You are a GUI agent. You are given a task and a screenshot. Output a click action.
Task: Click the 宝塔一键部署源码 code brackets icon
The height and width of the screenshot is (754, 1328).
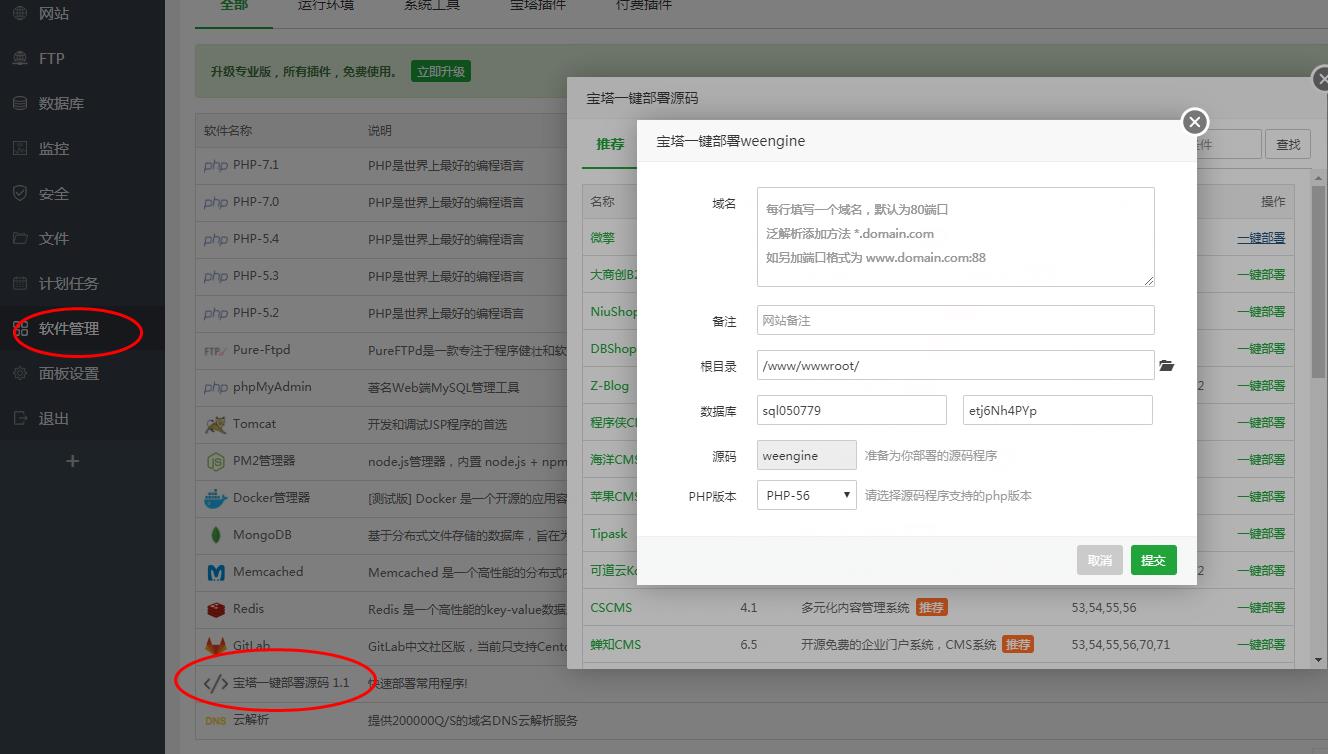[216, 684]
